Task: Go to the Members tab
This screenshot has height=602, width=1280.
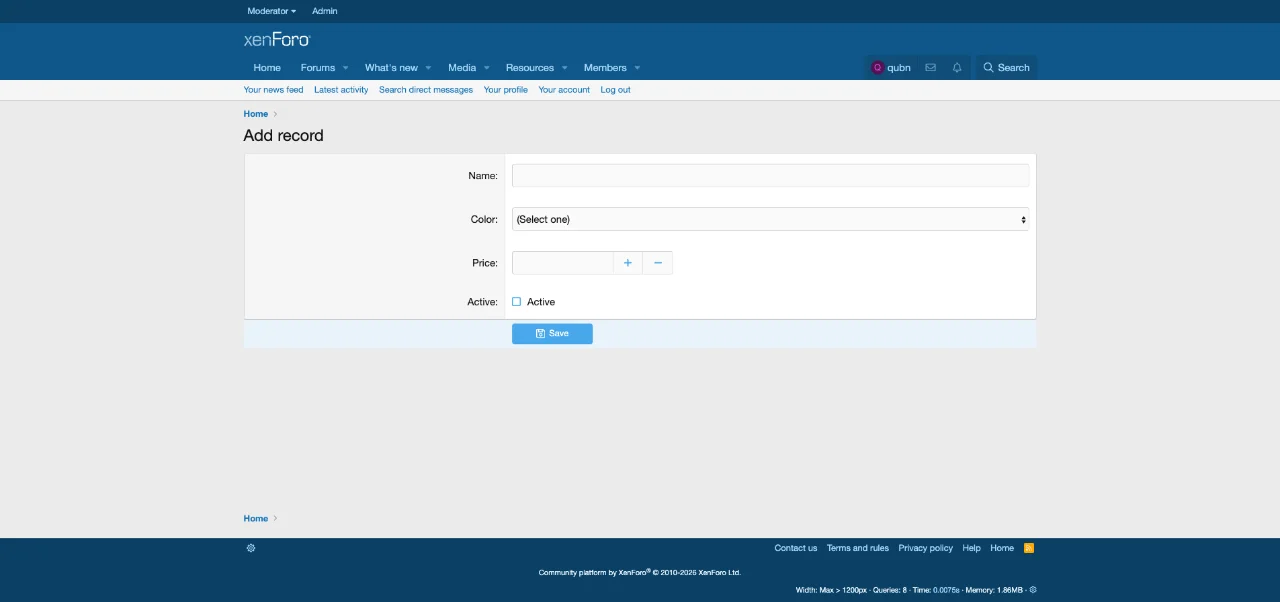Action: (x=605, y=68)
